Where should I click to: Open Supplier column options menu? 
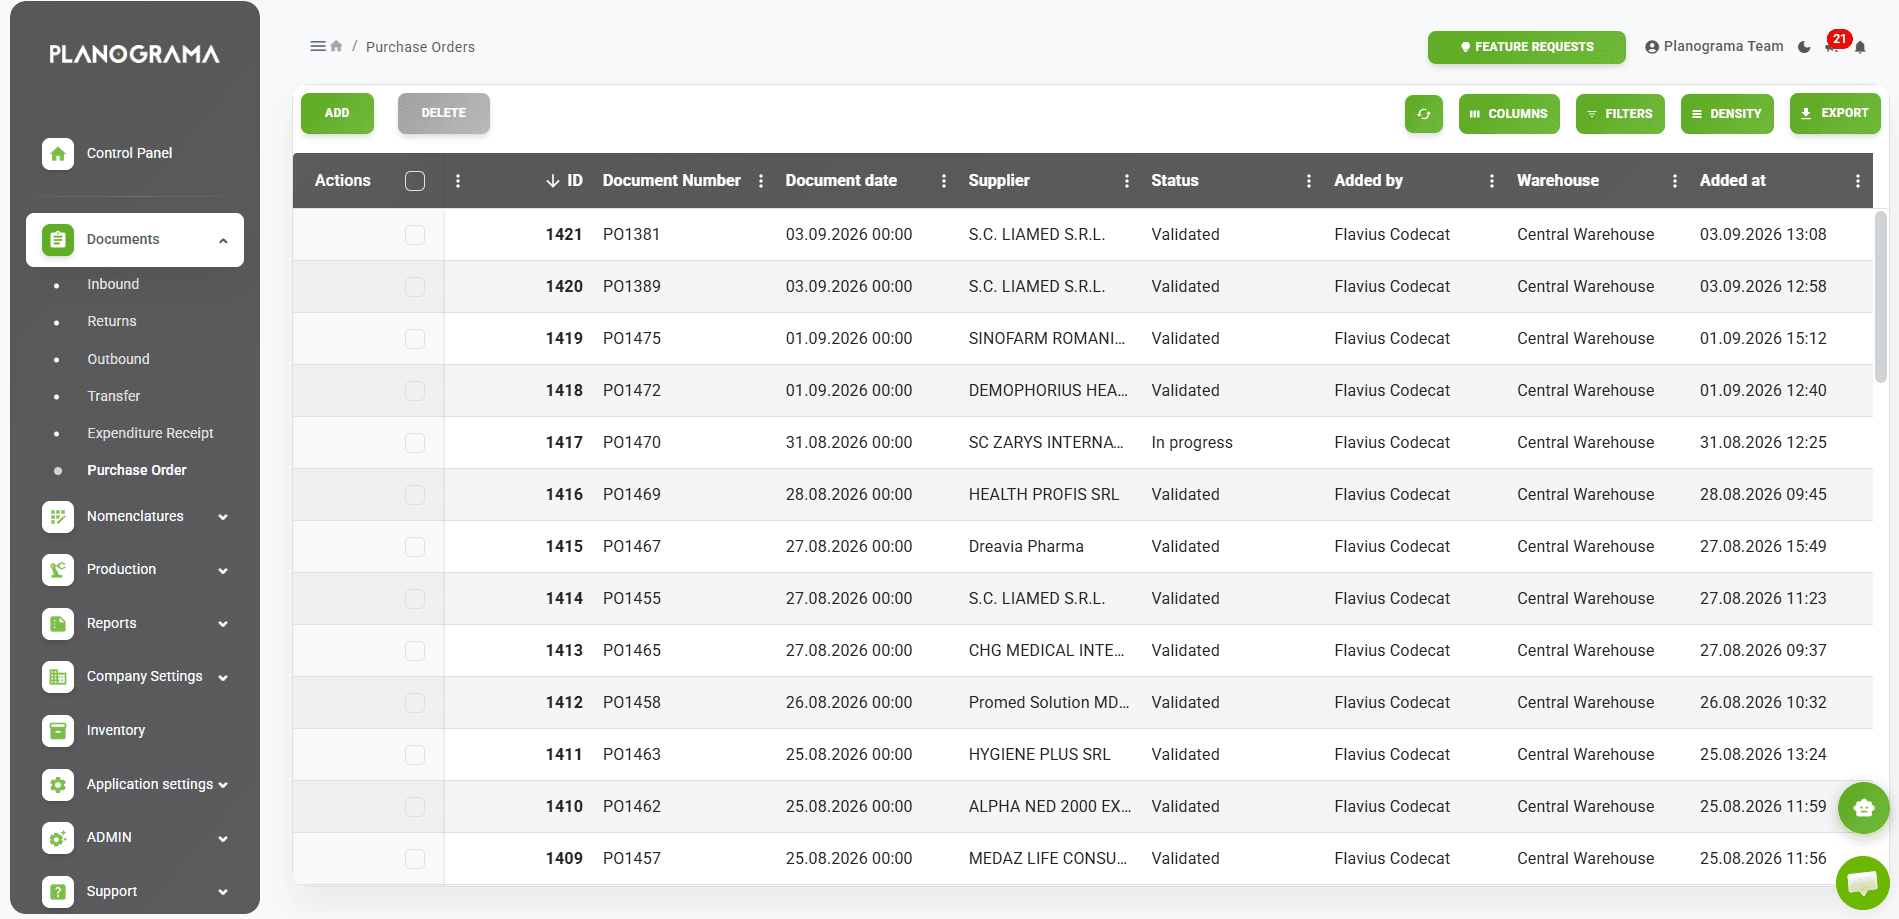tap(1127, 181)
